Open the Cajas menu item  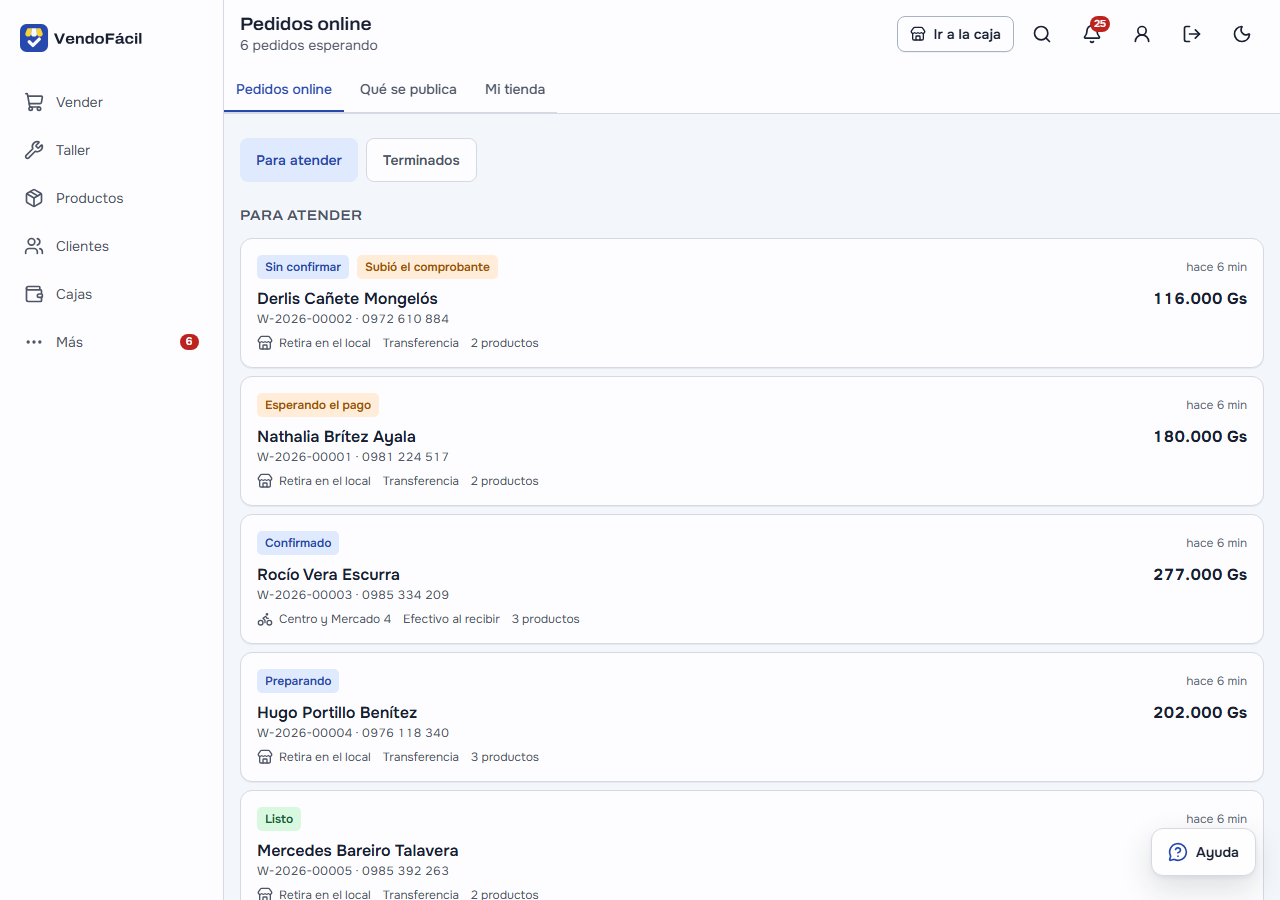pos(112,294)
